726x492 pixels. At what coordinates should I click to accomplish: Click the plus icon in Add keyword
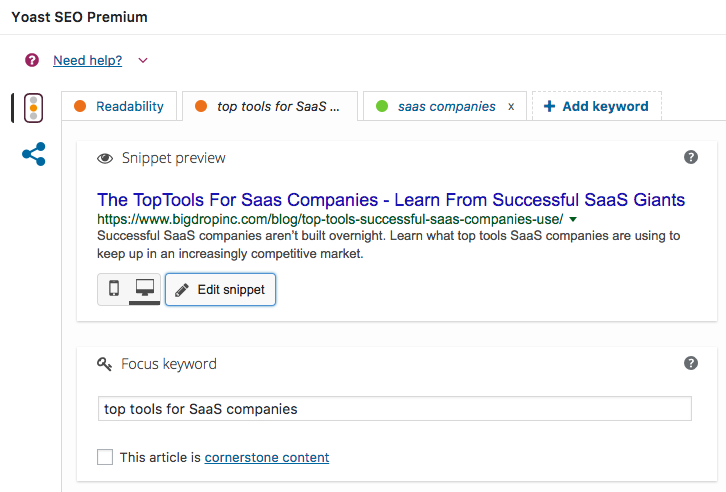click(x=549, y=106)
